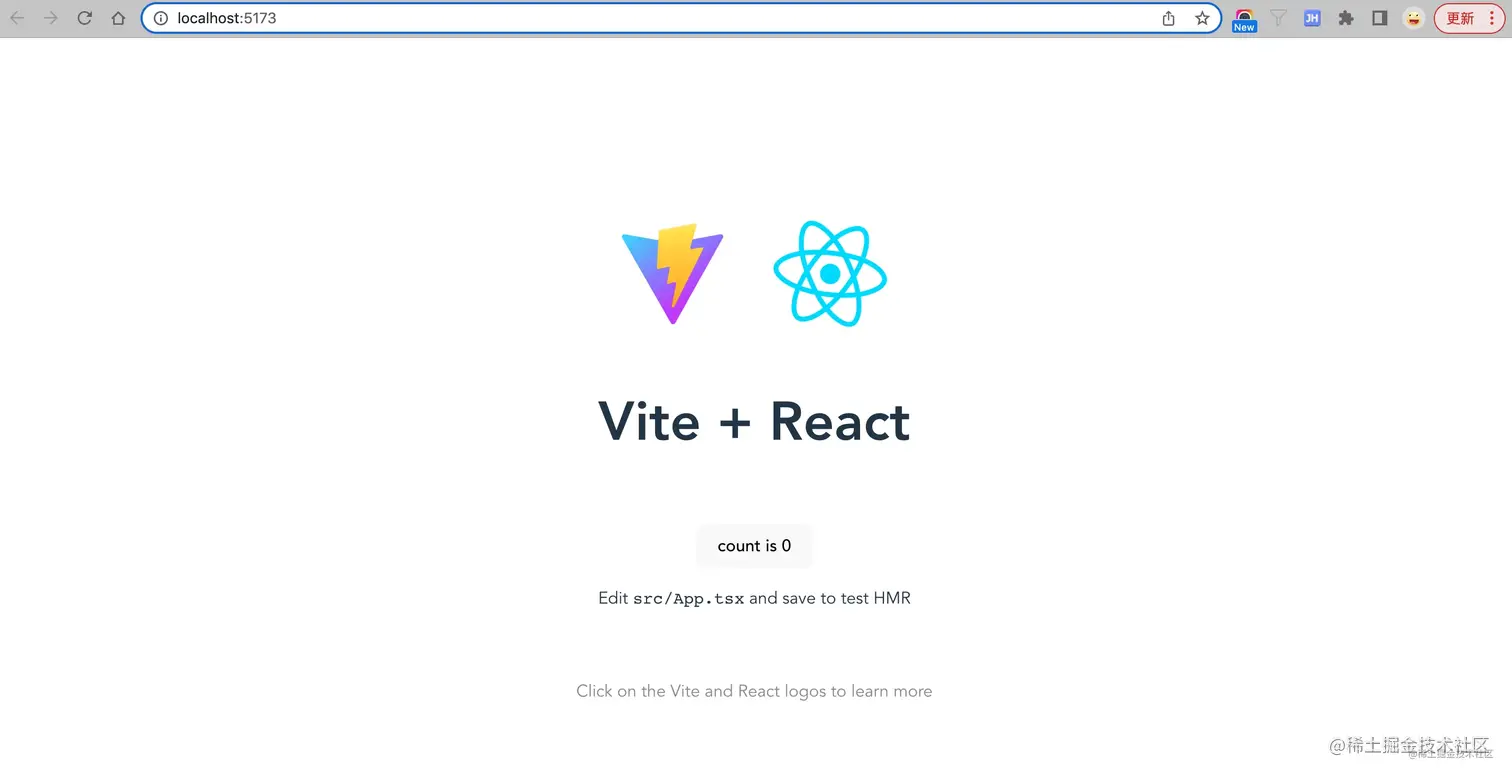Click the Vite lightning logo

[x=672, y=274]
